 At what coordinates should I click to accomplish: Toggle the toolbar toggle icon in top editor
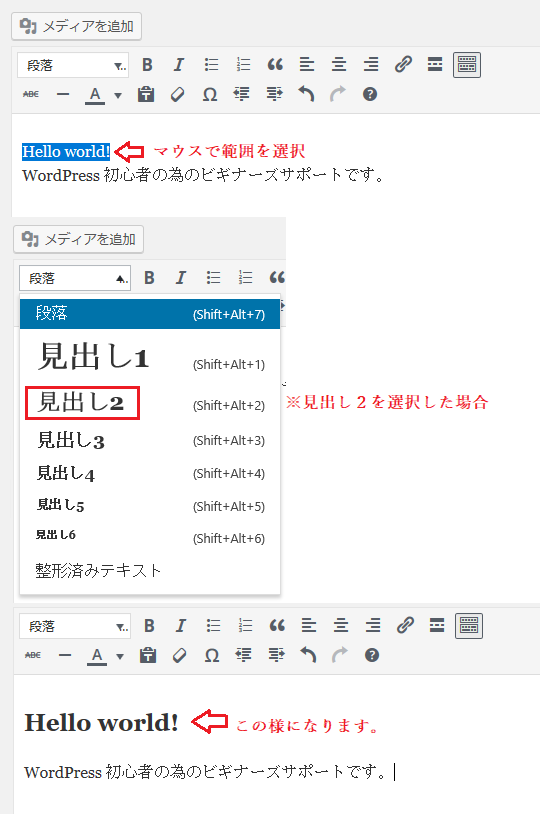(467, 65)
